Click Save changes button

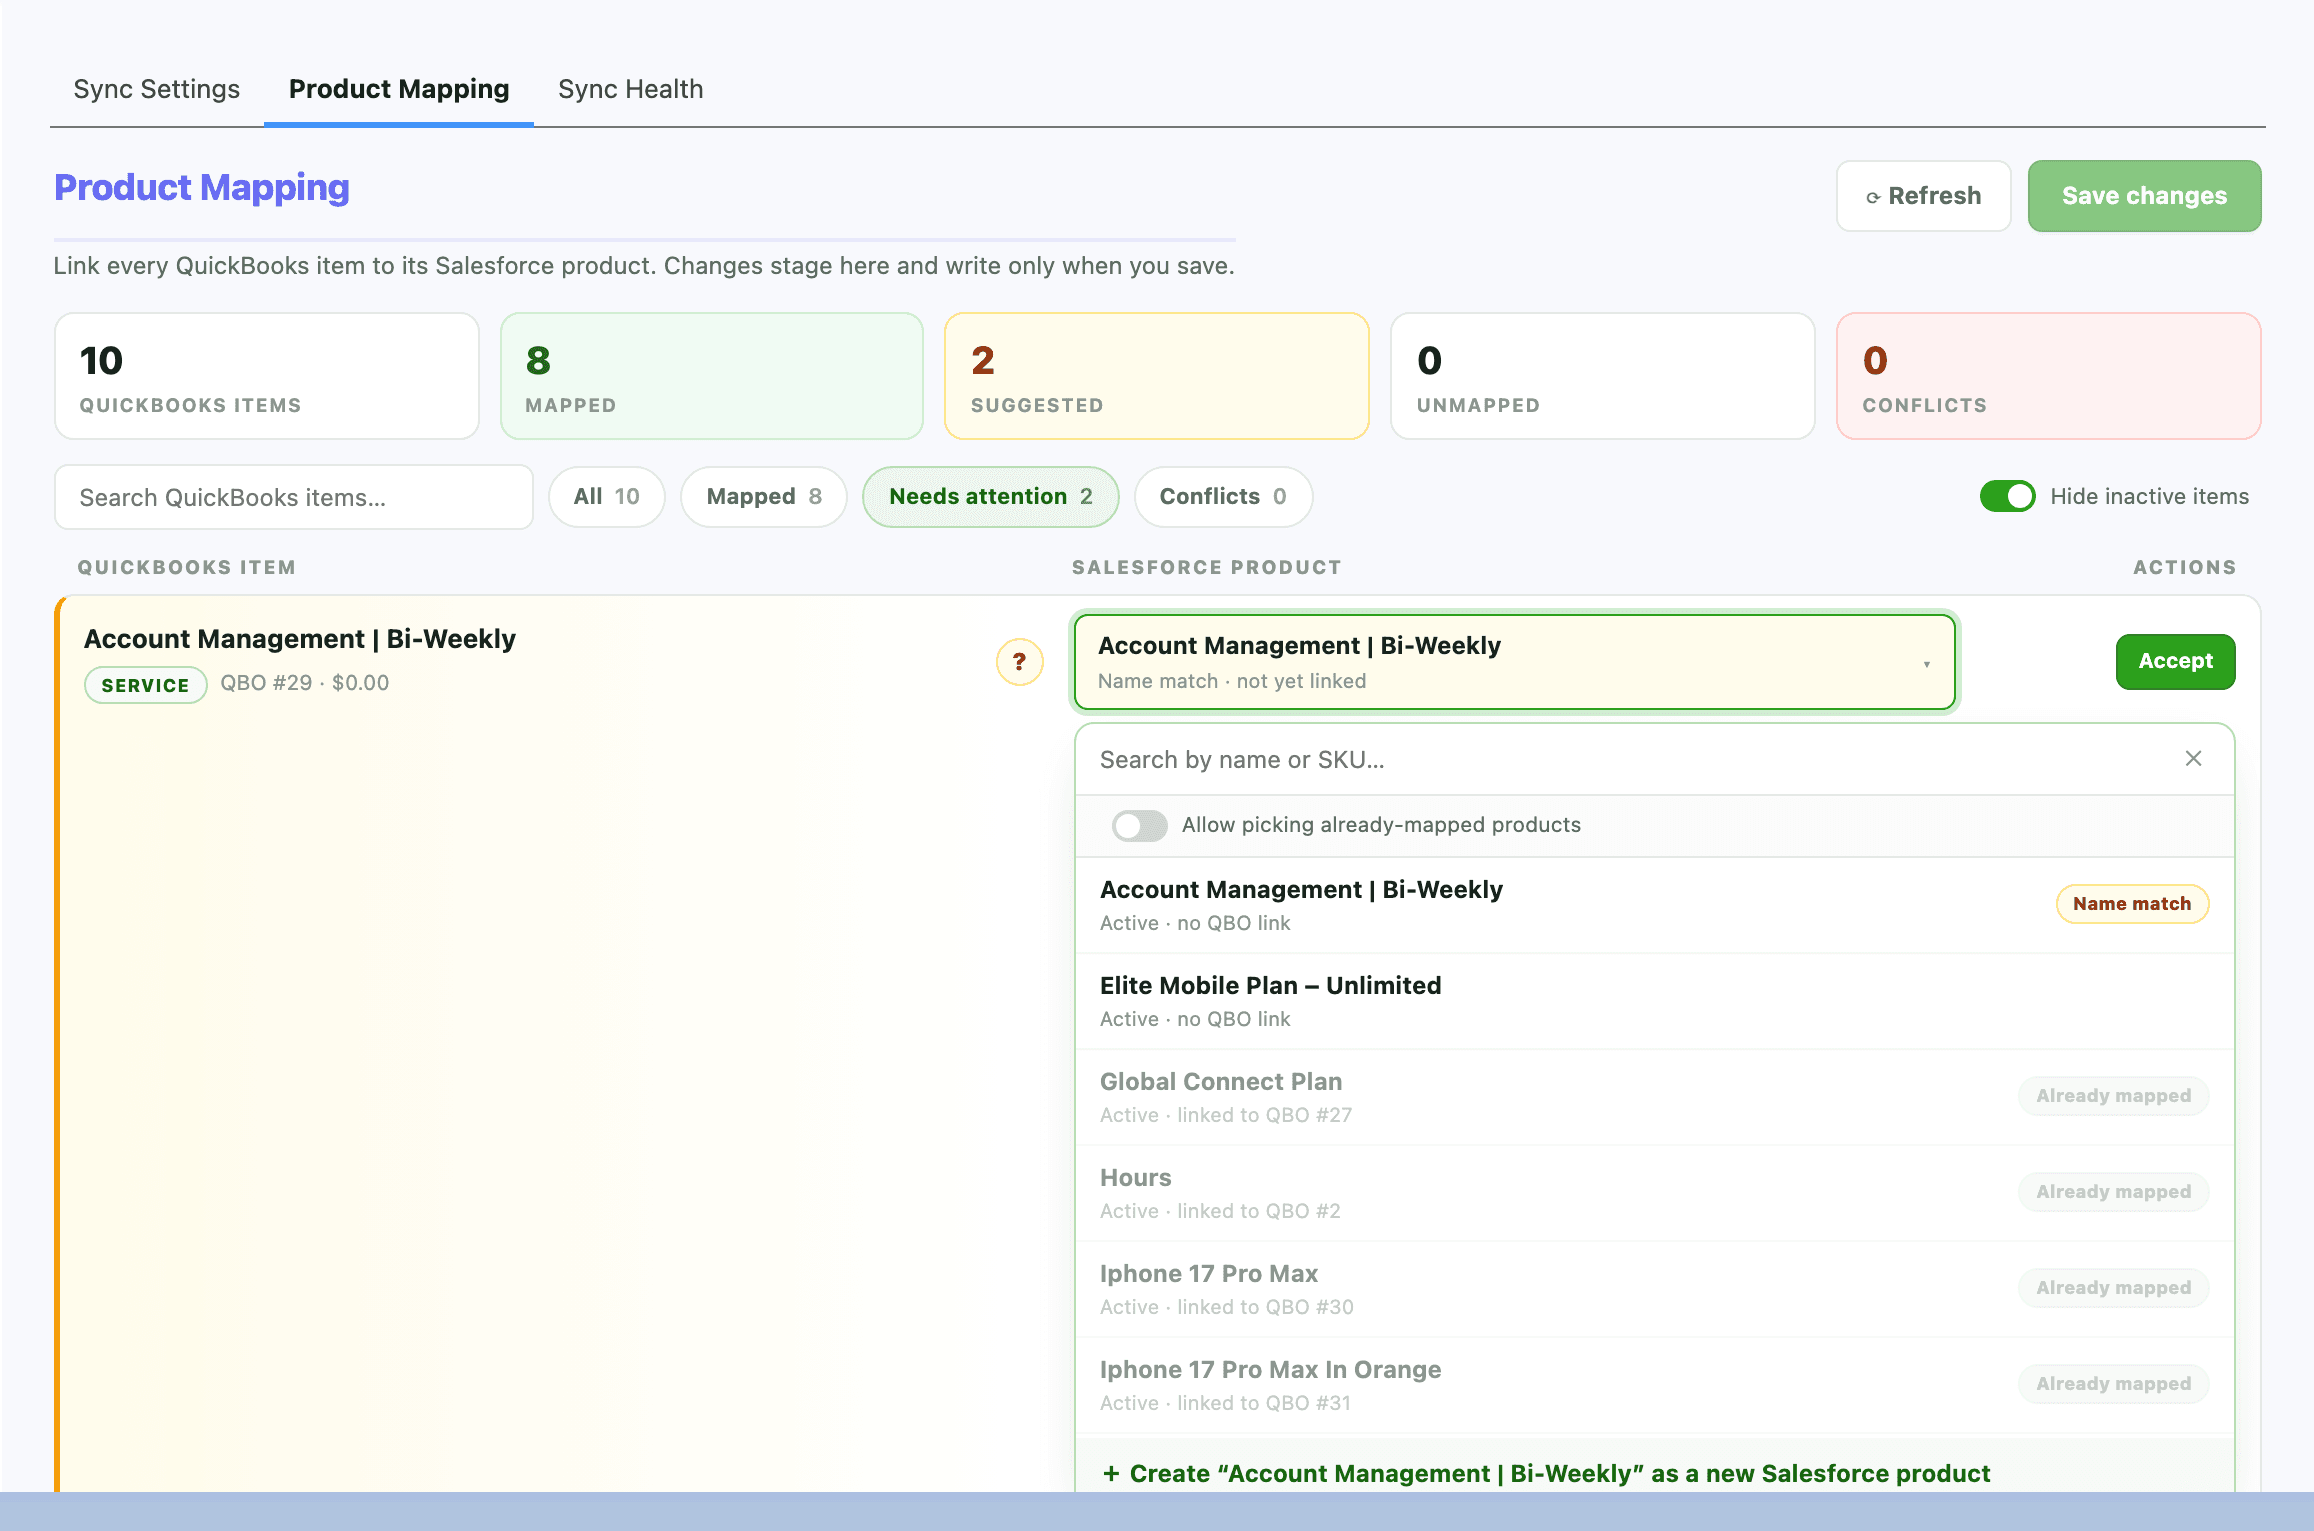coord(2144,196)
